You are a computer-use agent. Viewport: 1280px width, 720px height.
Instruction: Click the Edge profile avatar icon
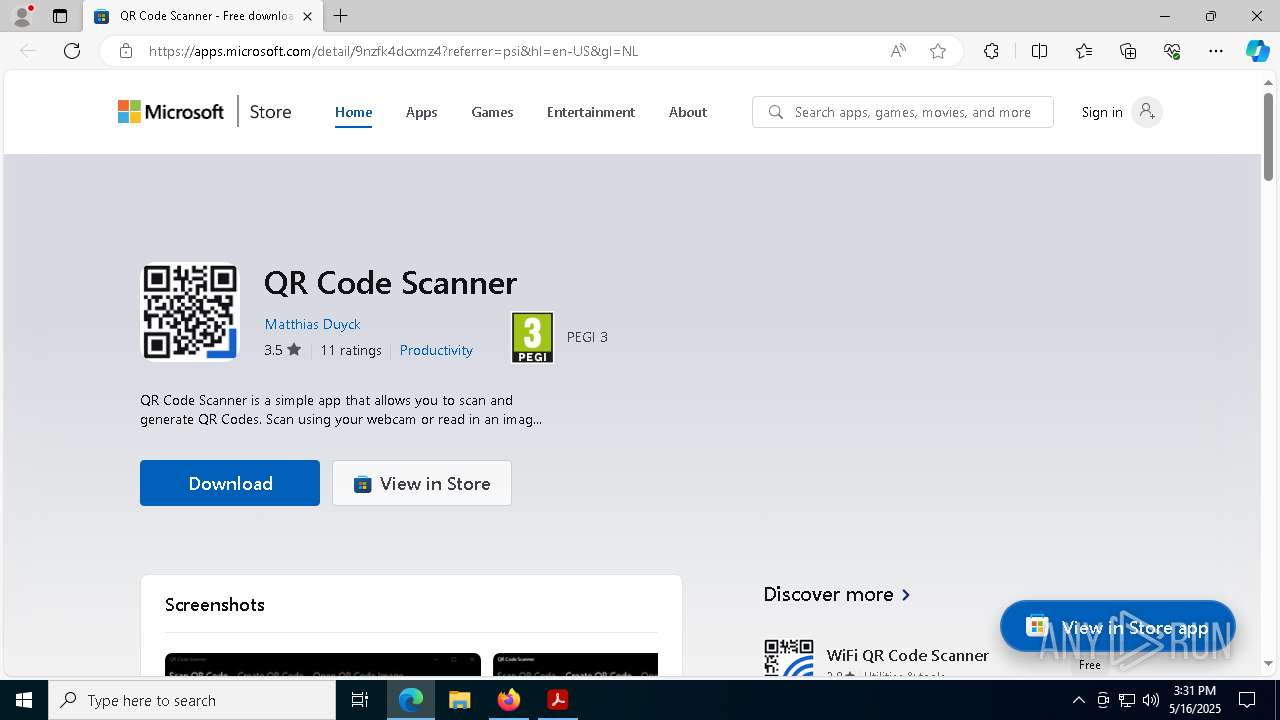tap(21, 16)
